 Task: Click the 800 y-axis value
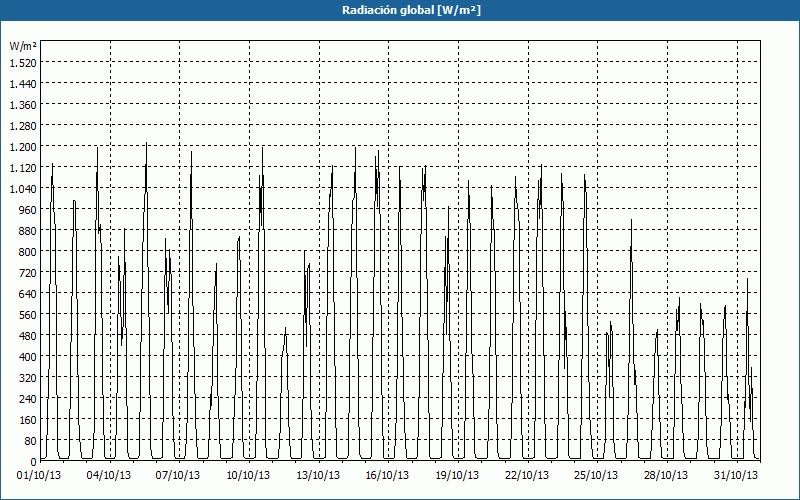pos(28,252)
